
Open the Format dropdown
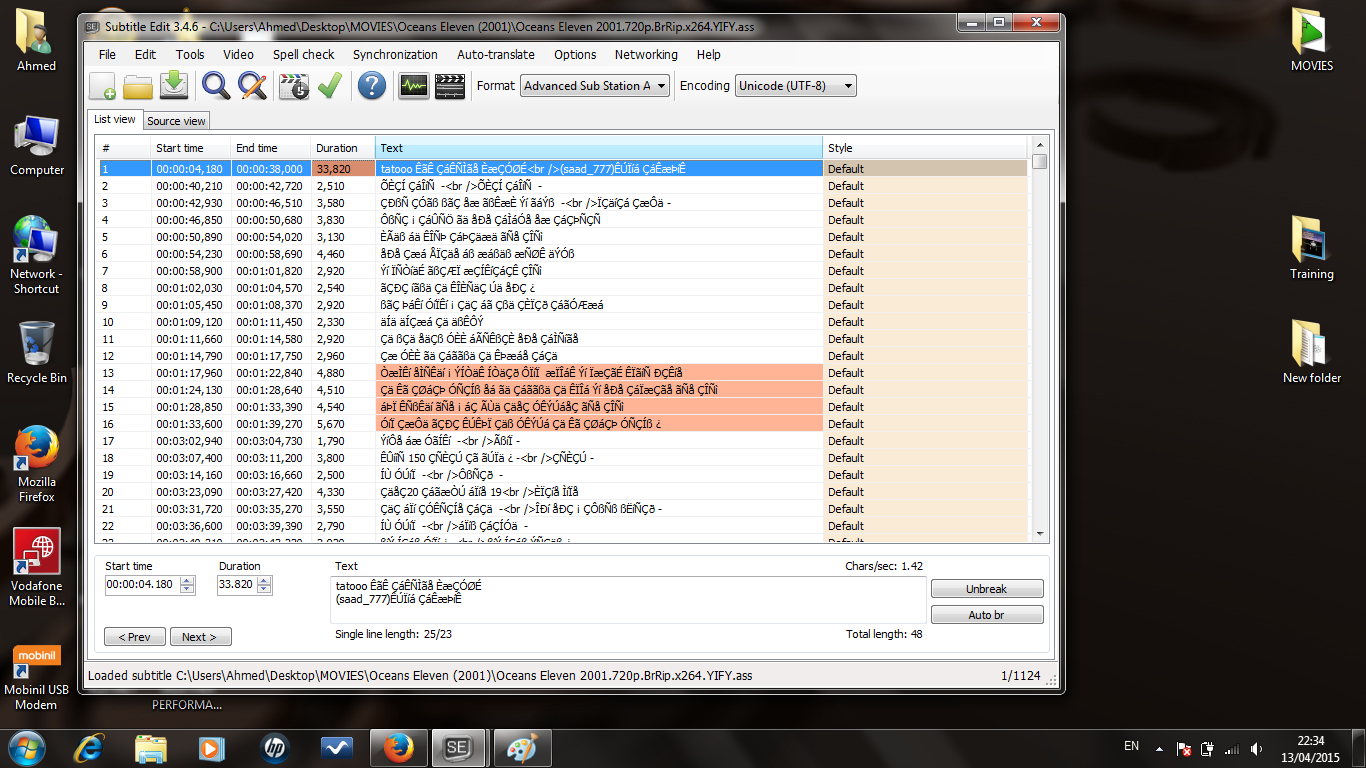(595, 86)
